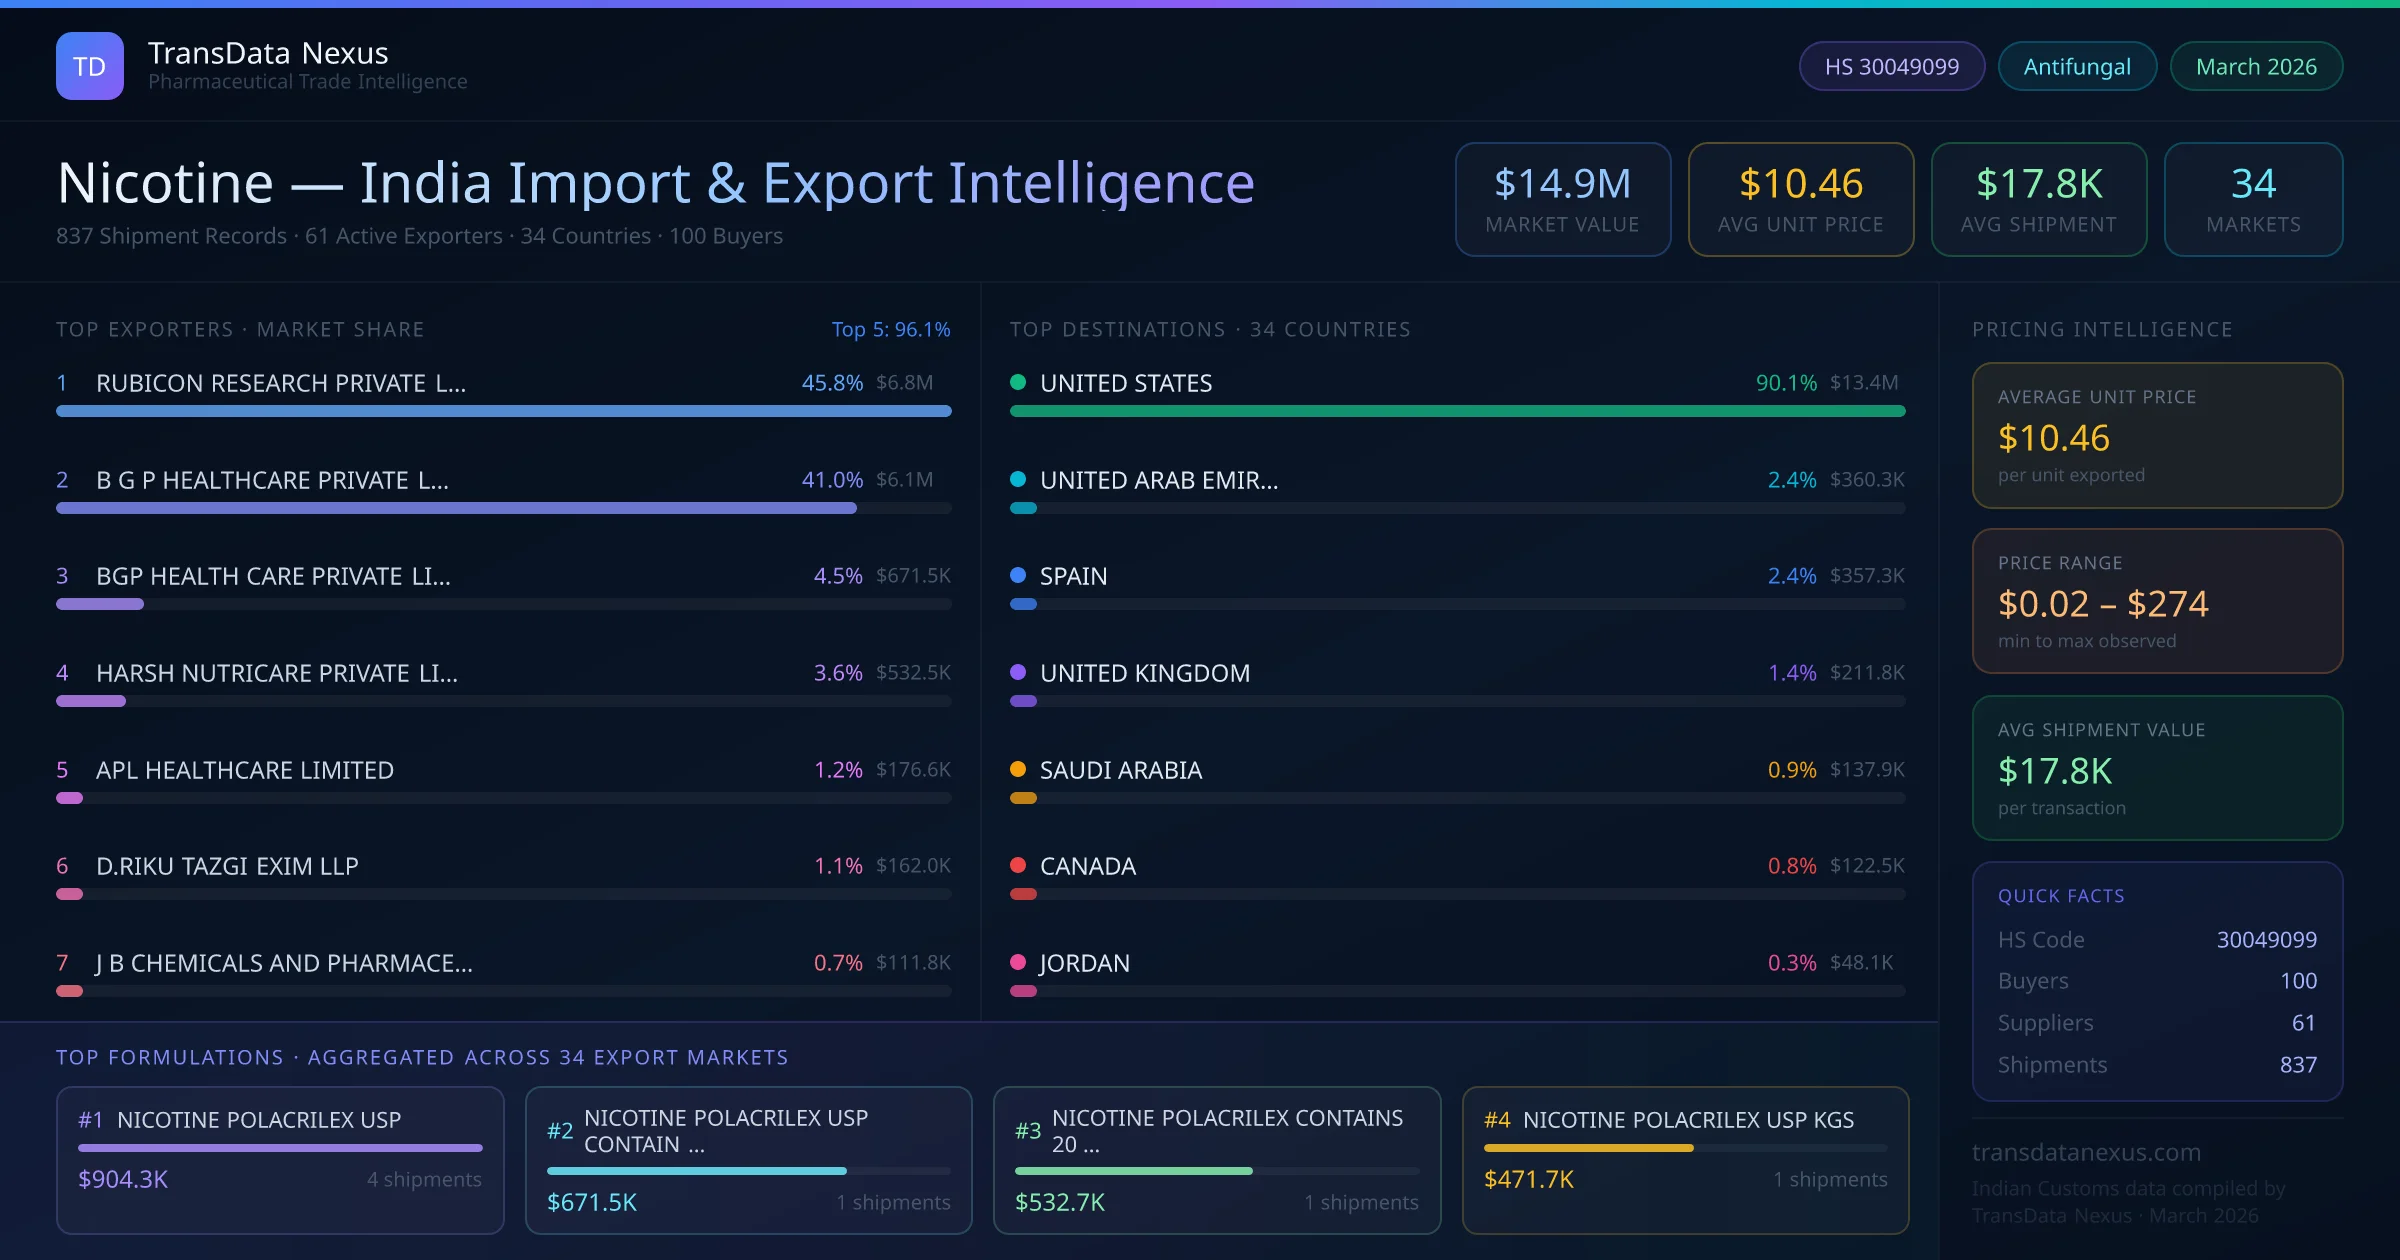Viewport: 2400px width, 1260px height.
Task: Click the teal United Arab Emirates marker dot
Action: tap(1018, 479)
